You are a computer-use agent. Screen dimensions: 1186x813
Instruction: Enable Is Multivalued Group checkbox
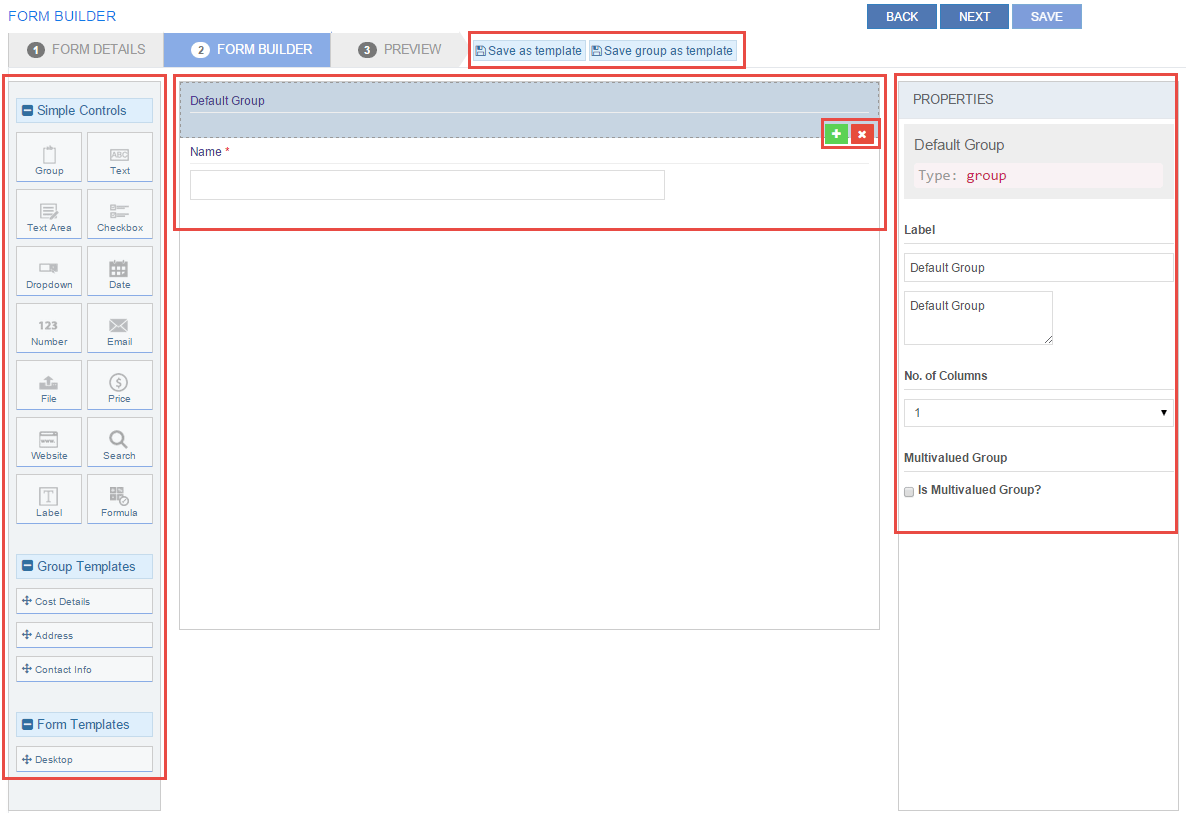(909, 492)
